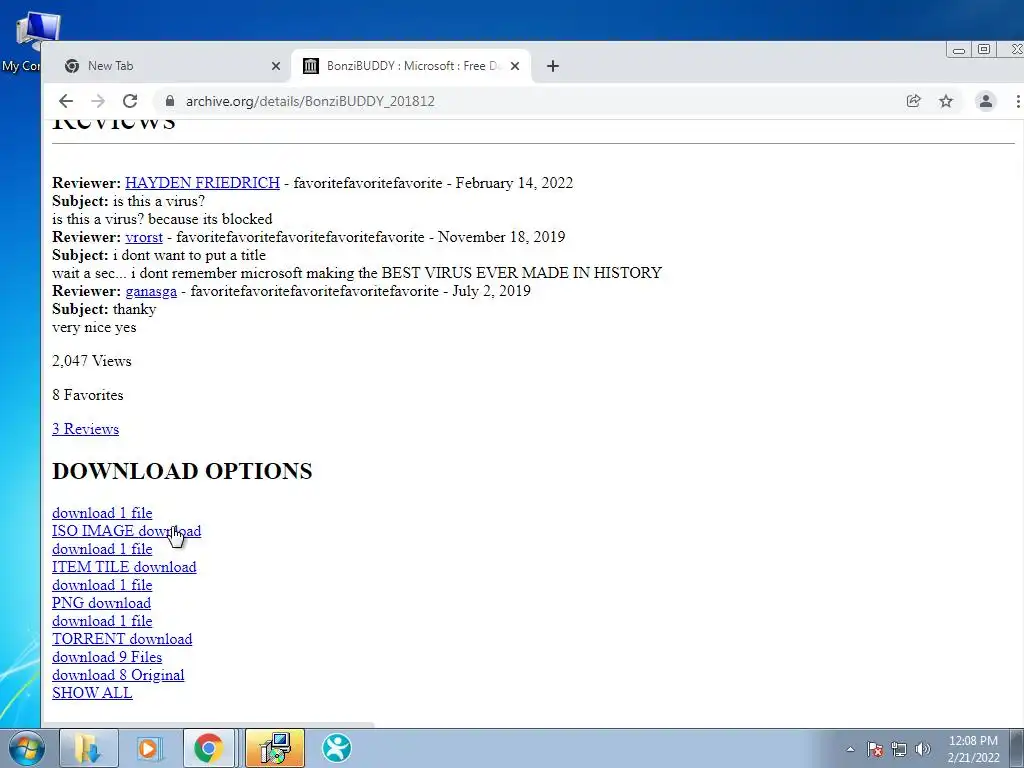Go back using the browser back arrow

pyautogui.click(x=66, y=101)
